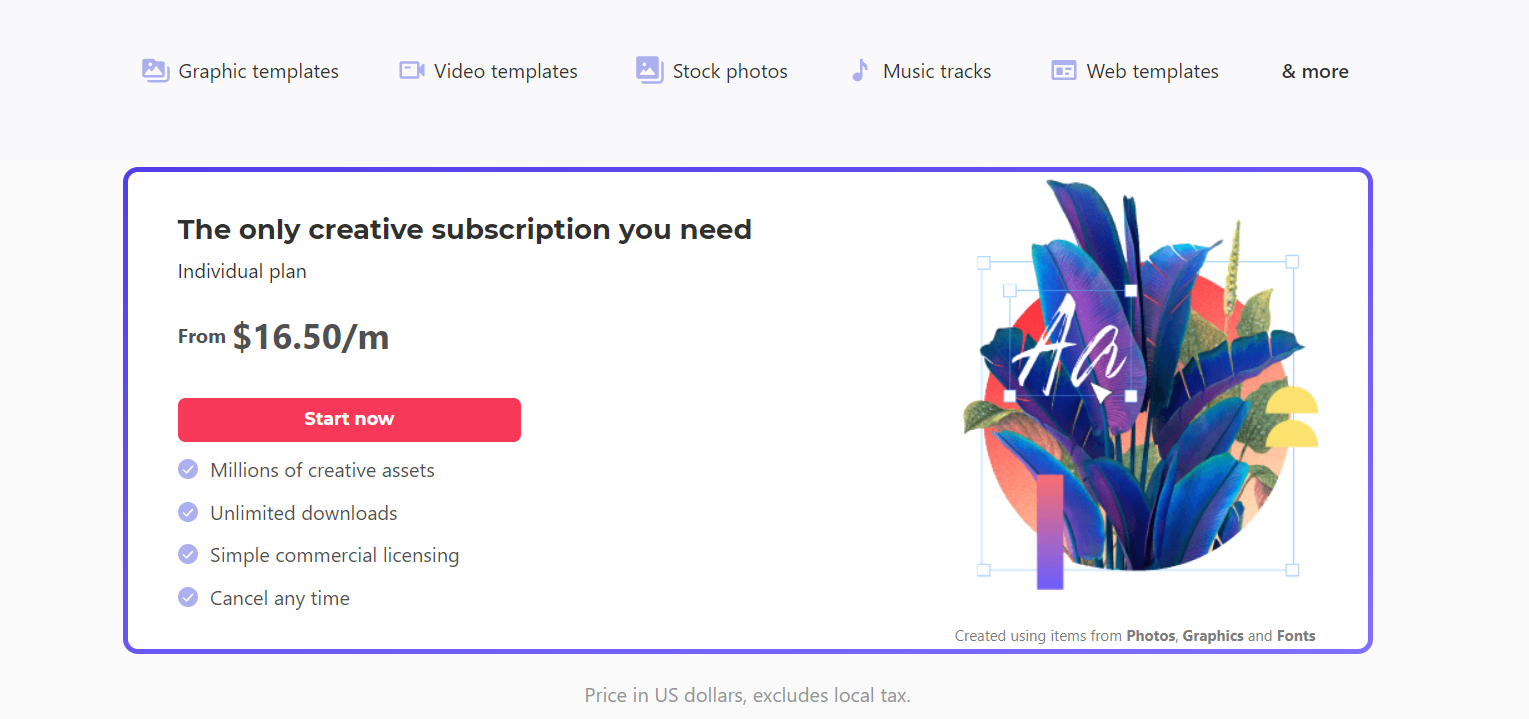
Task: Click the Web templates layout icon
Action: coord(1063,71)
